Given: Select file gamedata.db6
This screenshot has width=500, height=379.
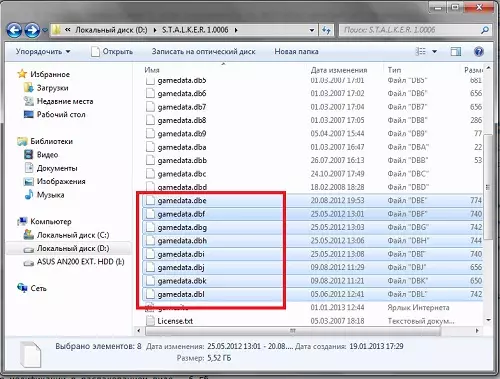Looking at the screenshot, I should pyautogui.click(x=182, y=94).
